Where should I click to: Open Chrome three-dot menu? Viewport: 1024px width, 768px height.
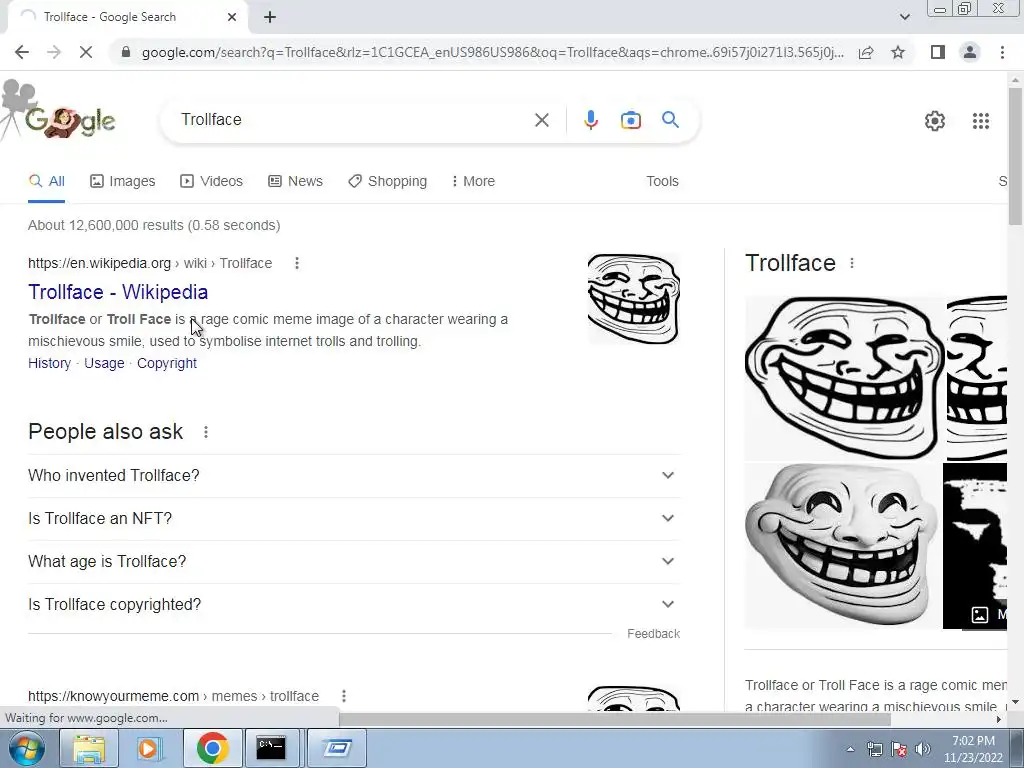coord(1002,52)
